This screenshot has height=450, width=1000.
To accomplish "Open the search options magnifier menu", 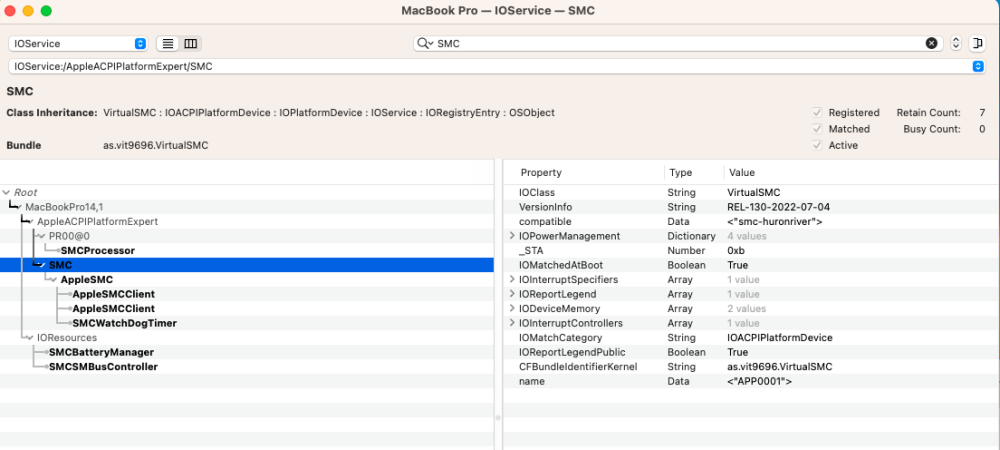I will (425, 43).
